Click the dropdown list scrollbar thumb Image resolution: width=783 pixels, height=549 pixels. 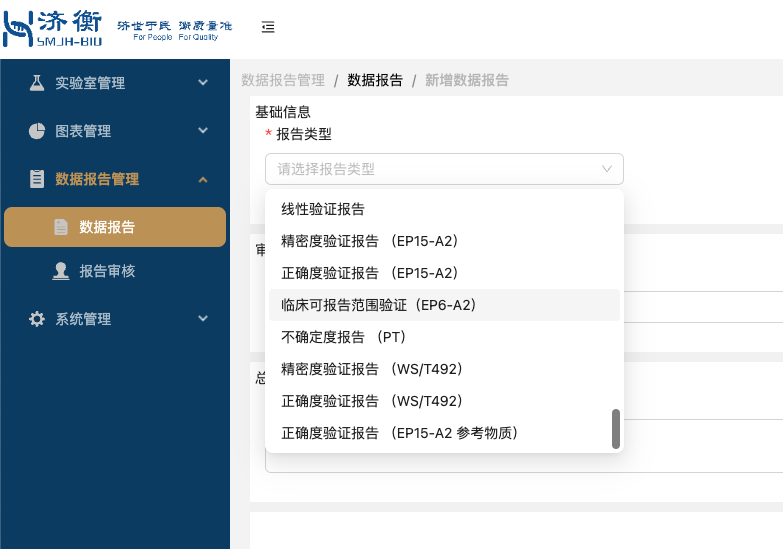[x=616, y=429]
